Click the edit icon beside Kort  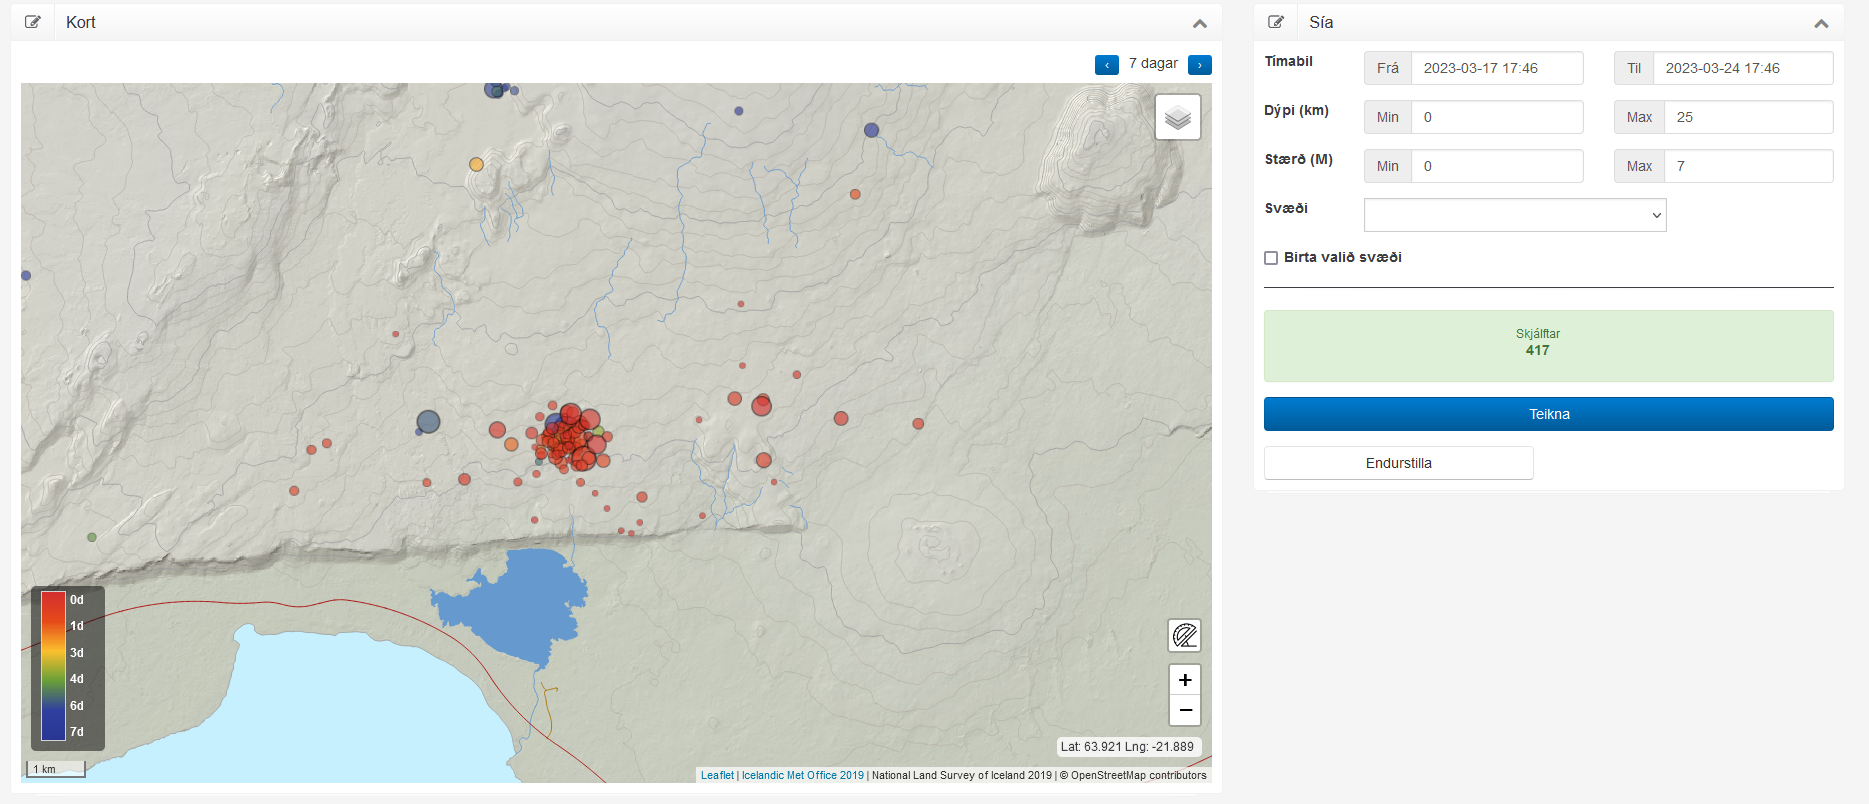pos(33,22)
